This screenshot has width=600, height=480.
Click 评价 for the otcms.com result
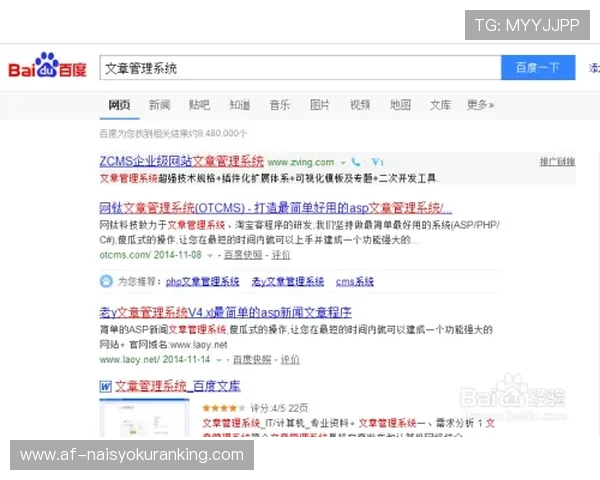point(281,255)
